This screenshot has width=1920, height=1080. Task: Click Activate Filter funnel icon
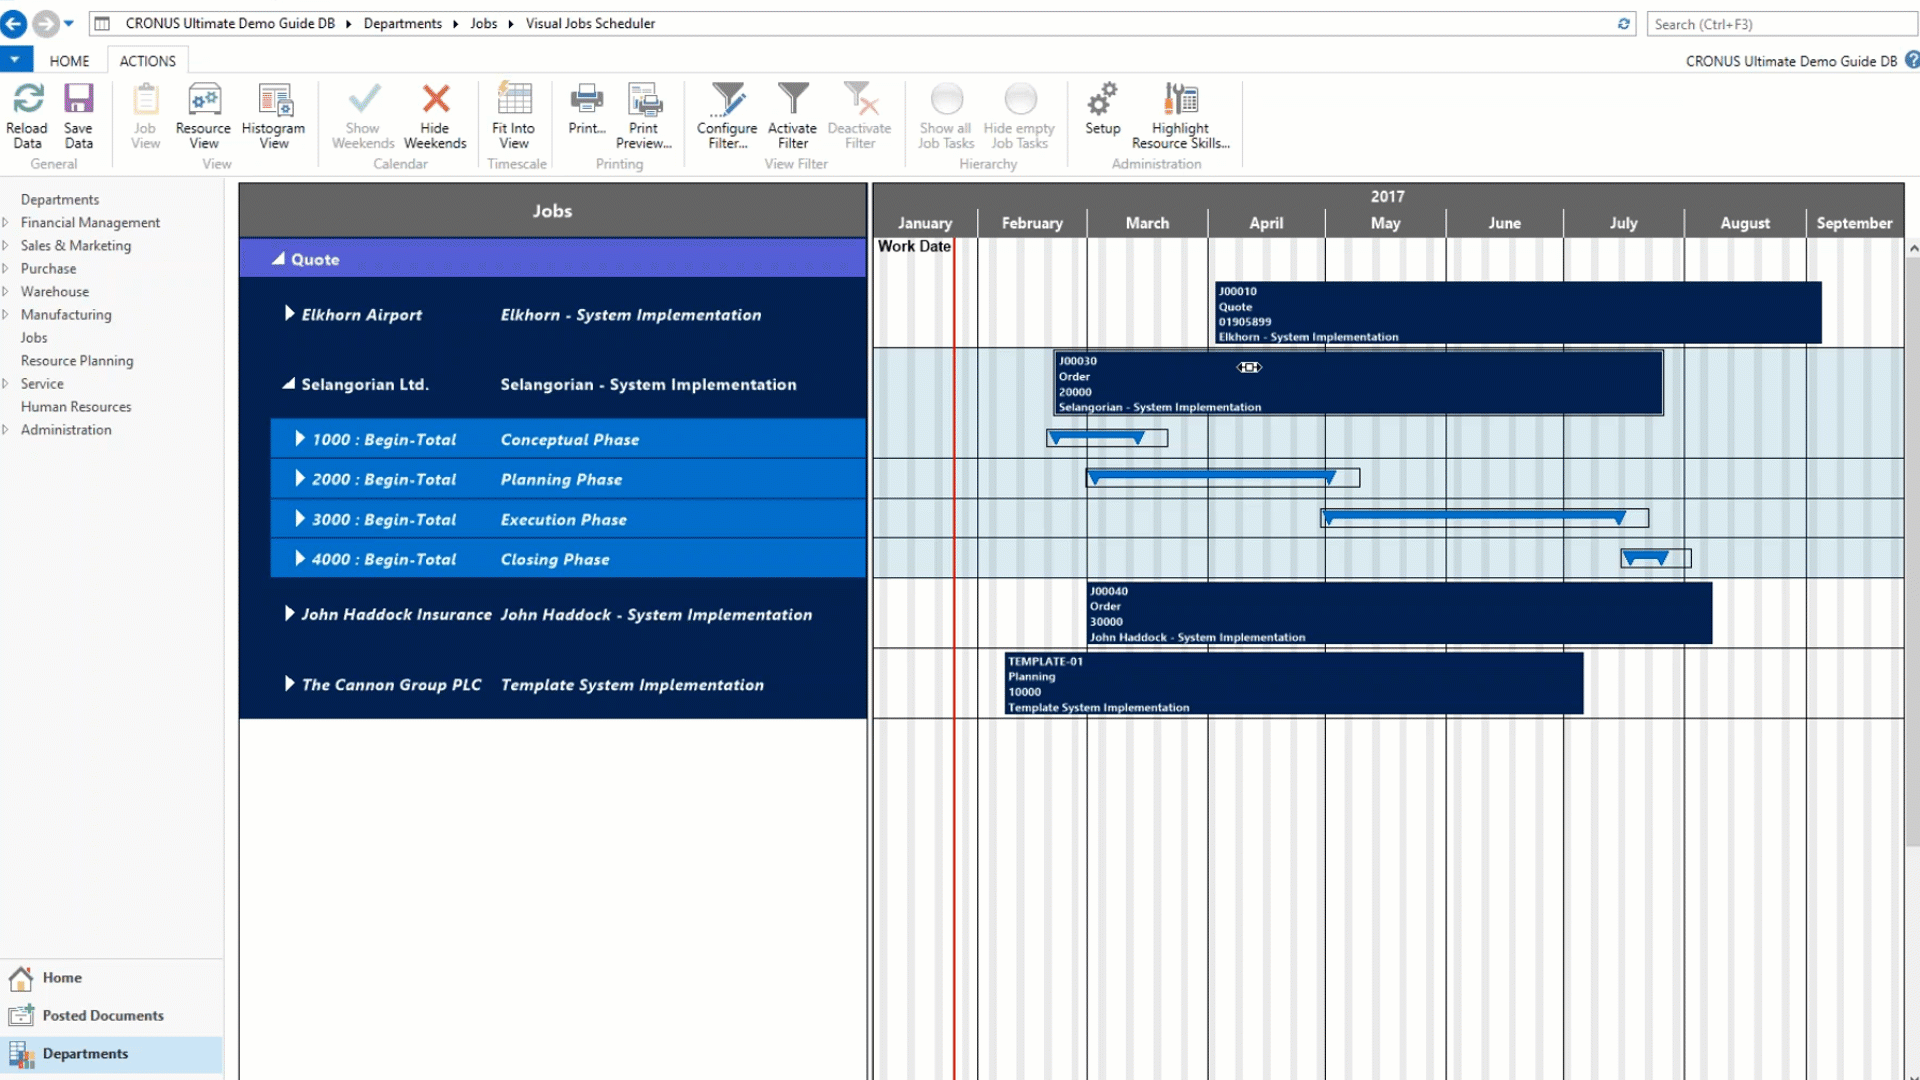coord(793,98)
